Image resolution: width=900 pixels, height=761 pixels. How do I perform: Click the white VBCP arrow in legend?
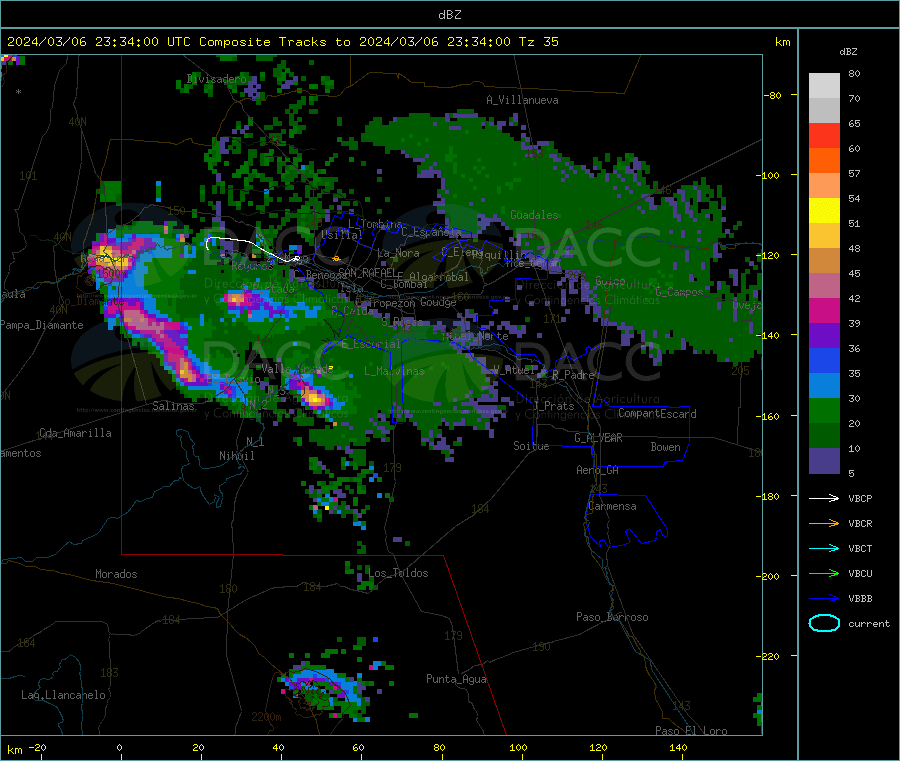click(x=824, y=498)
